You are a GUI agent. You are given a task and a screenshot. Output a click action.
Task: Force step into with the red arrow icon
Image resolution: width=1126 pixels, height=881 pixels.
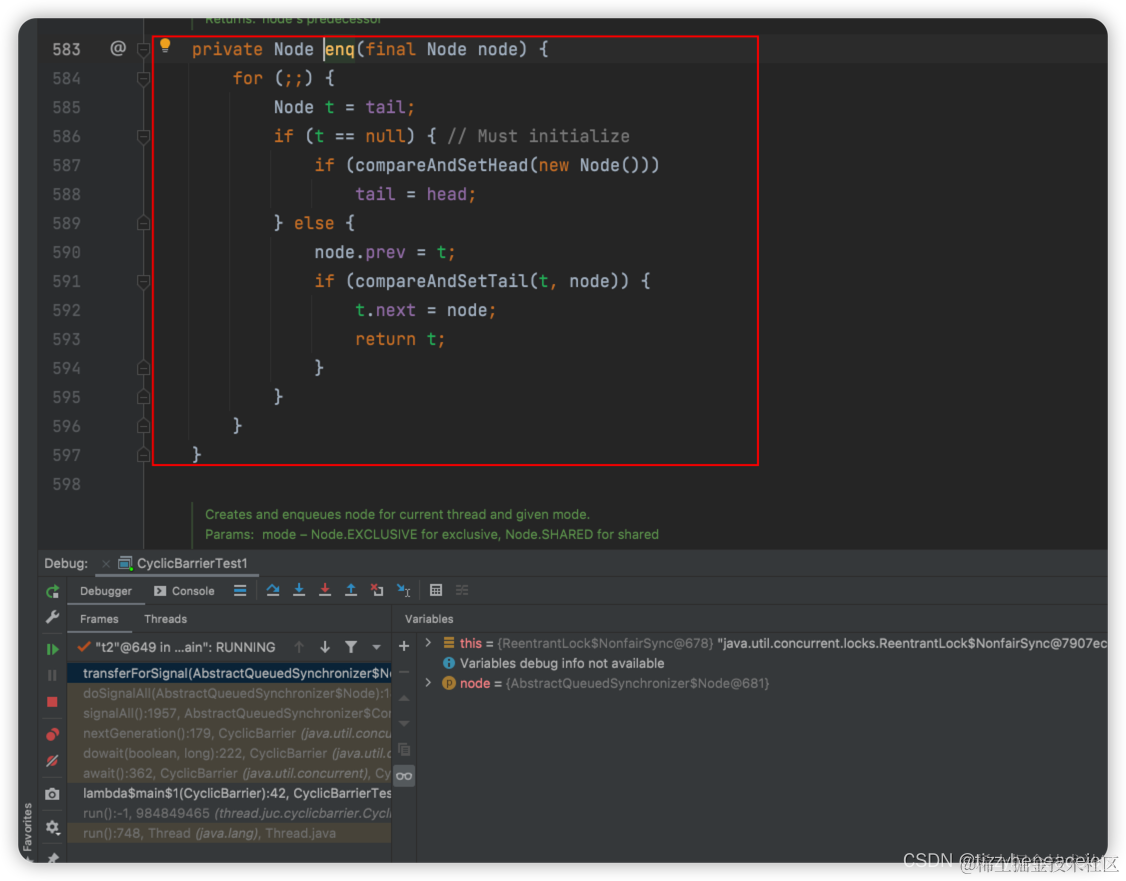[326, 591]
